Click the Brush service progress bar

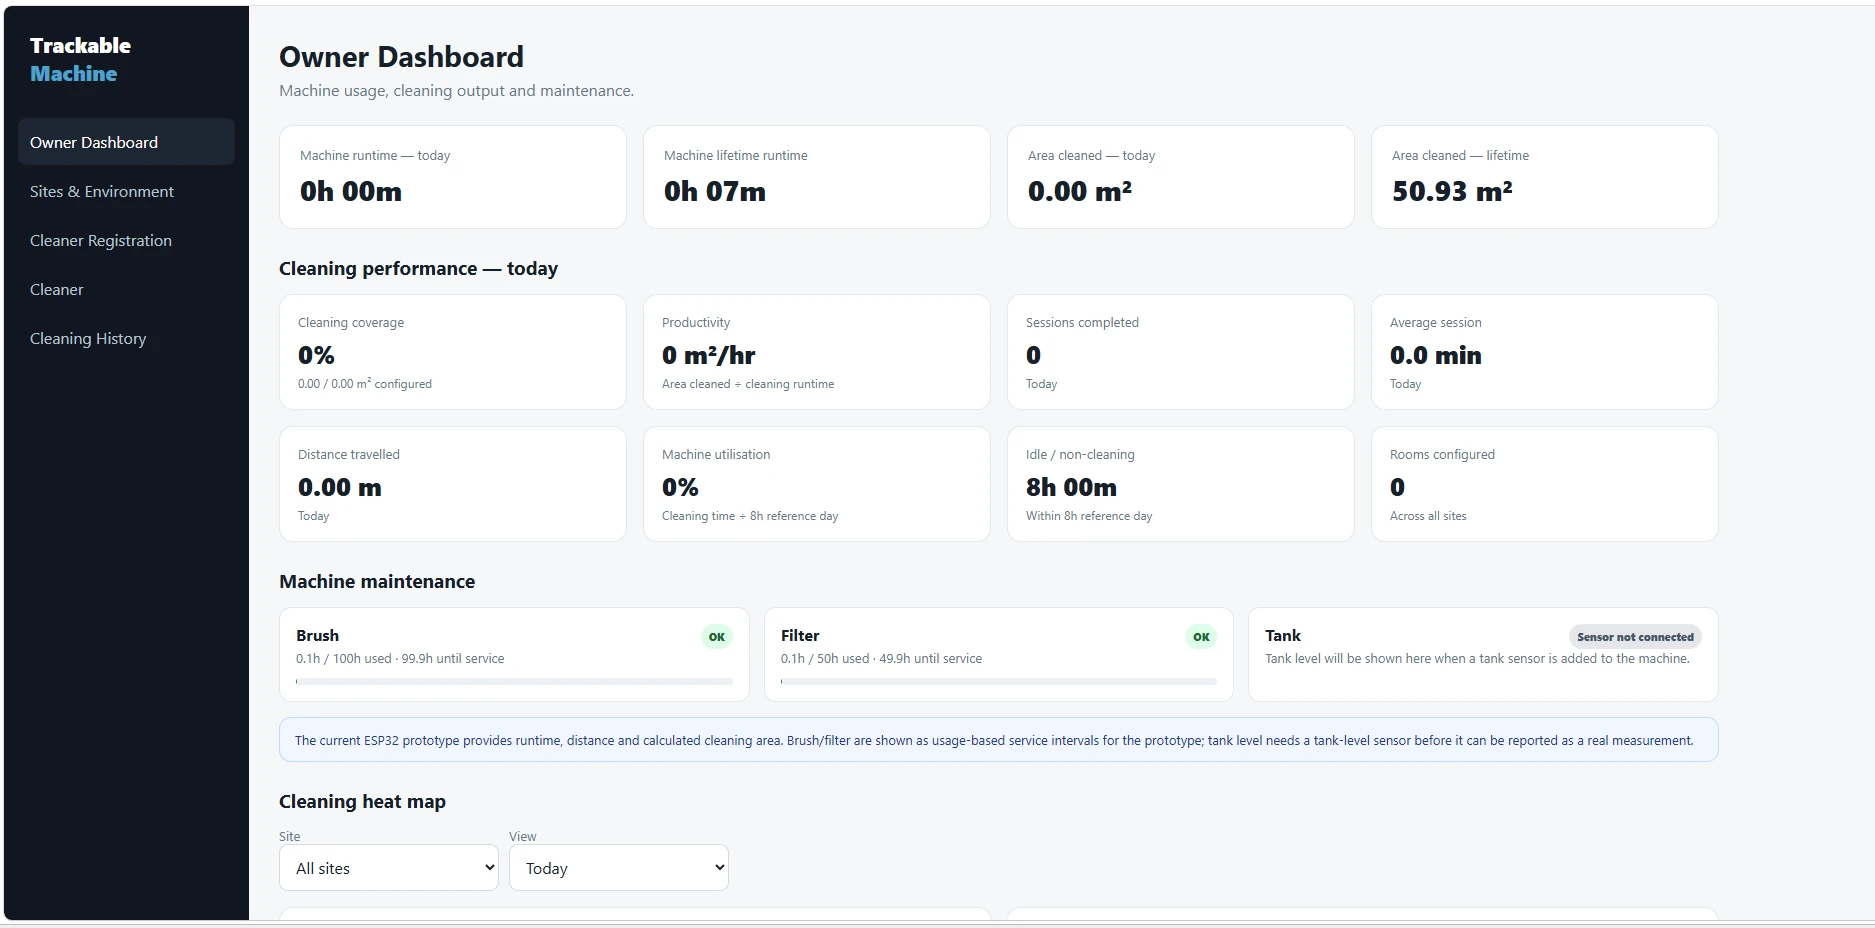[x=514, y=681]
